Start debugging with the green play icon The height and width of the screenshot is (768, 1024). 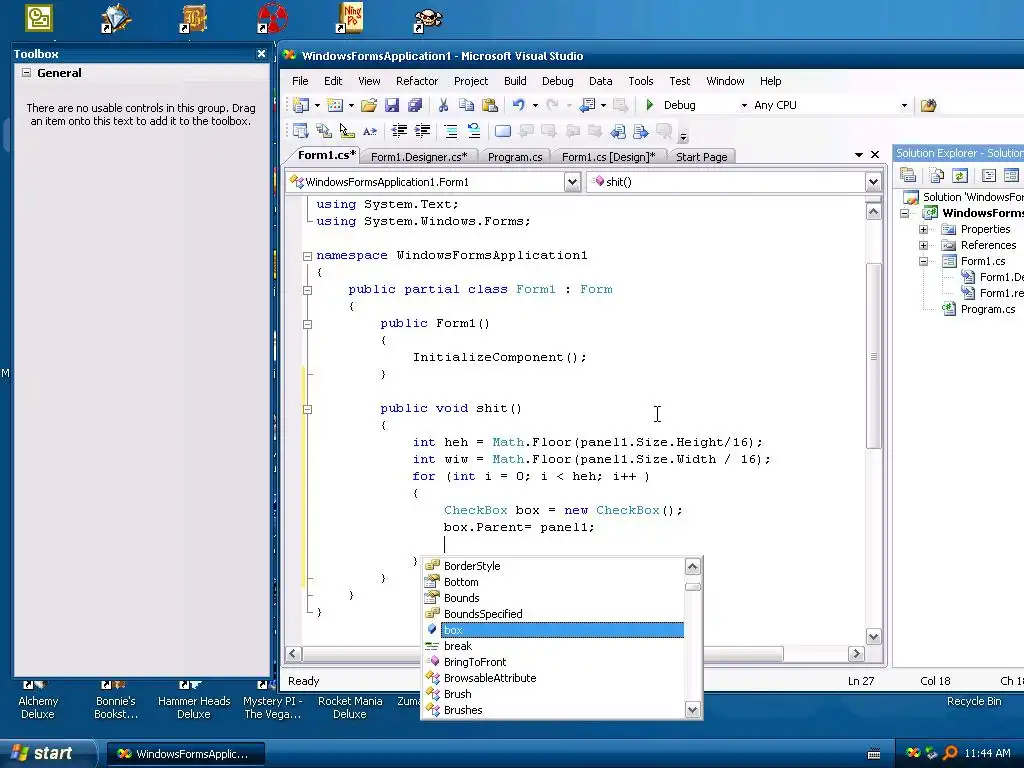tap(650, 105)
